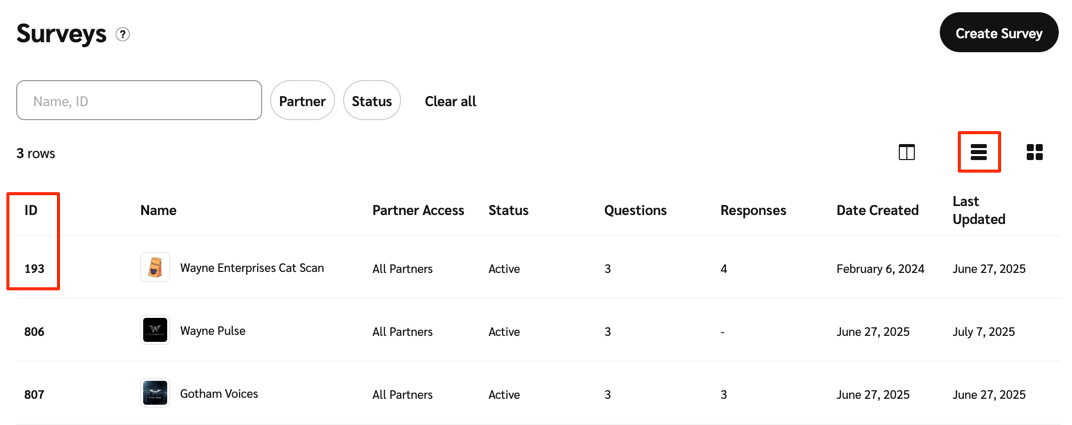Open the column layout view icon
1072x425 pixels.
tap(906, 152)
